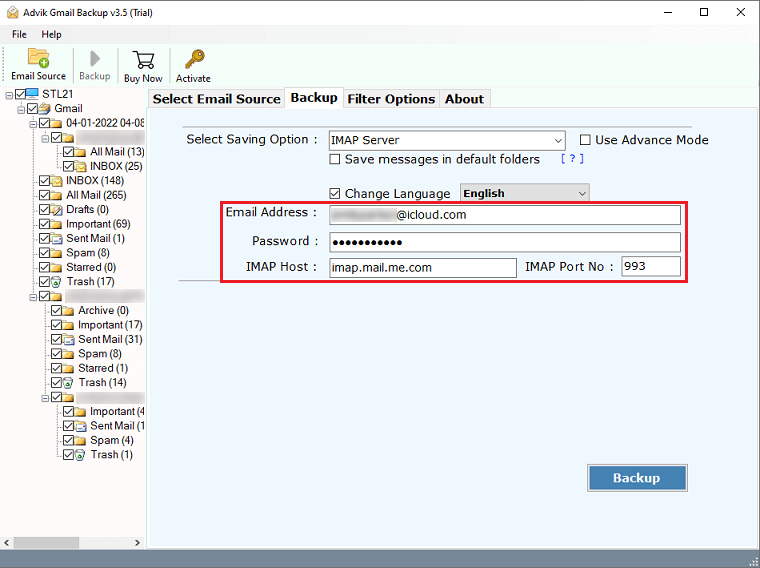The image size is (760, 568).
Task: Collapse the STL21 tree node
Action: click(9, 95)
